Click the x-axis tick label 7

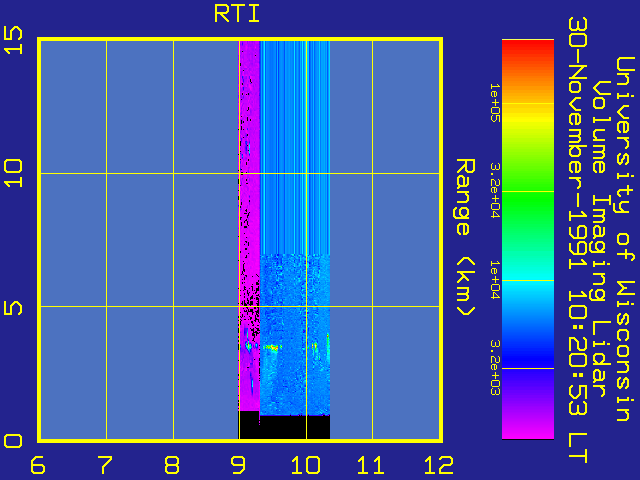[x=105, y=465]
